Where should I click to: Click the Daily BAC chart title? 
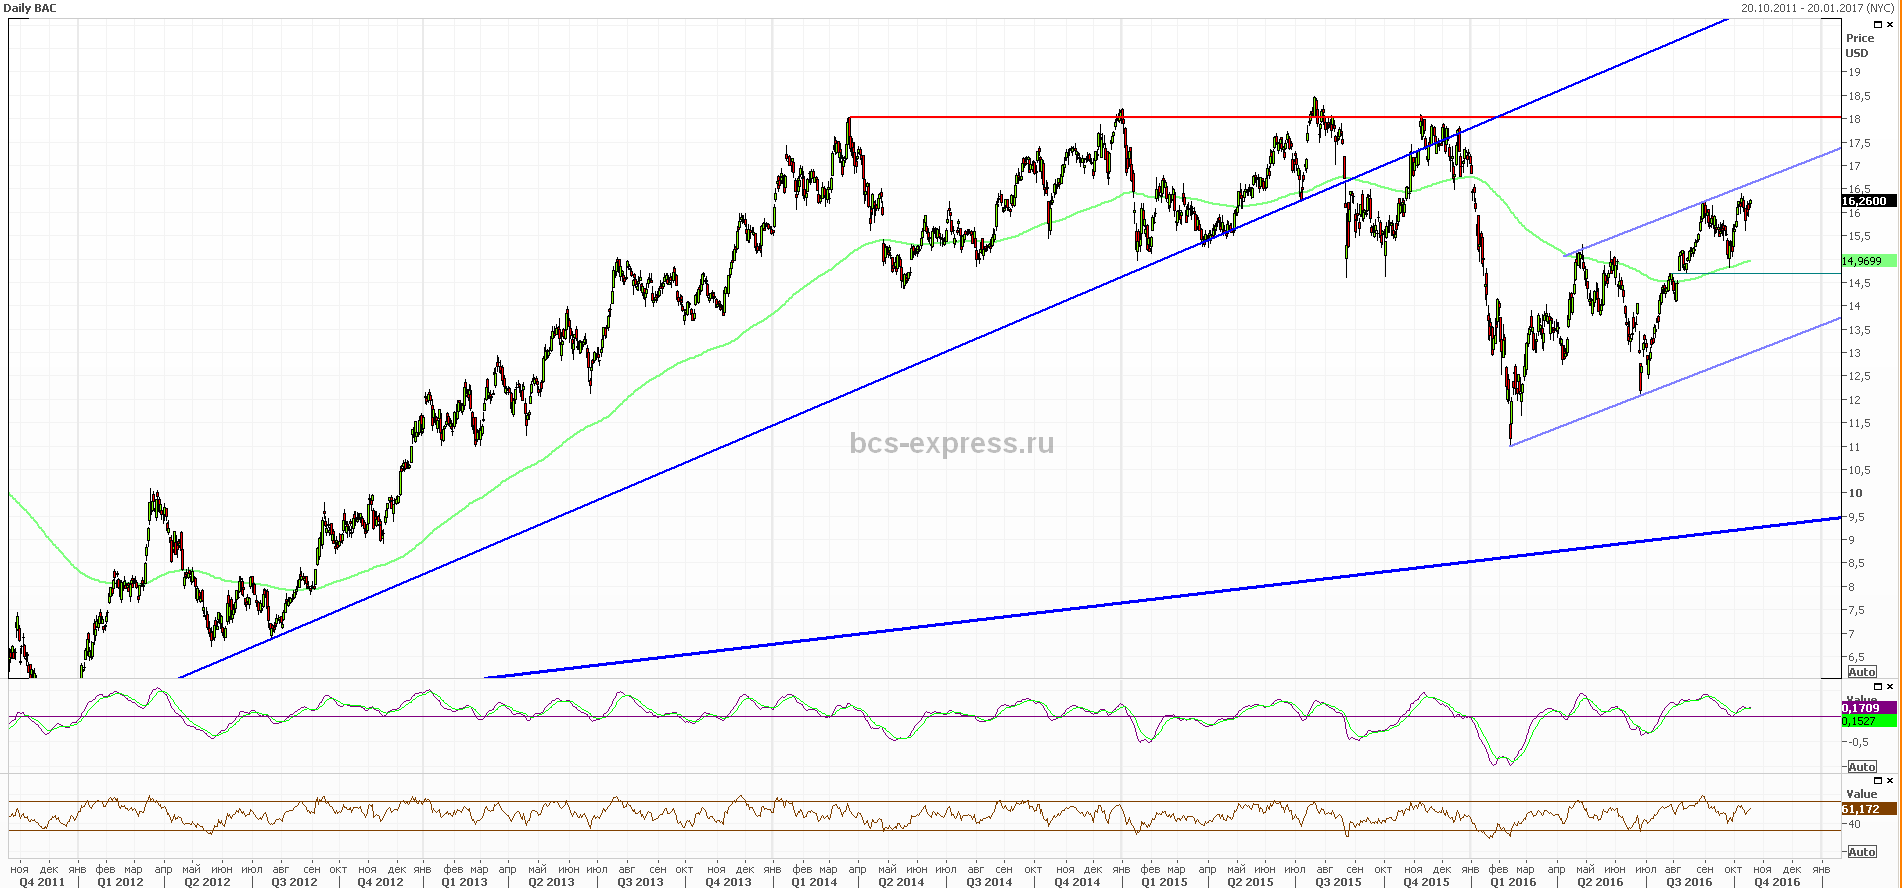pos(31,8)
